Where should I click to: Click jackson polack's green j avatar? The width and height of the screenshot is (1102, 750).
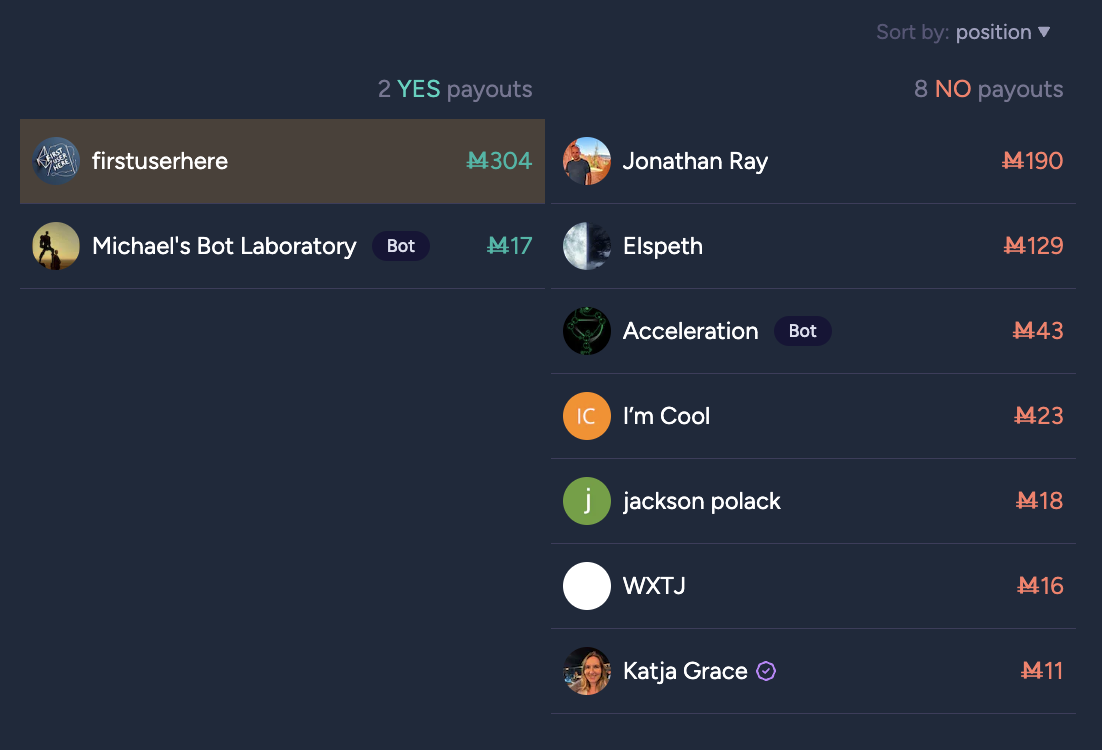(x=587, y=501)
